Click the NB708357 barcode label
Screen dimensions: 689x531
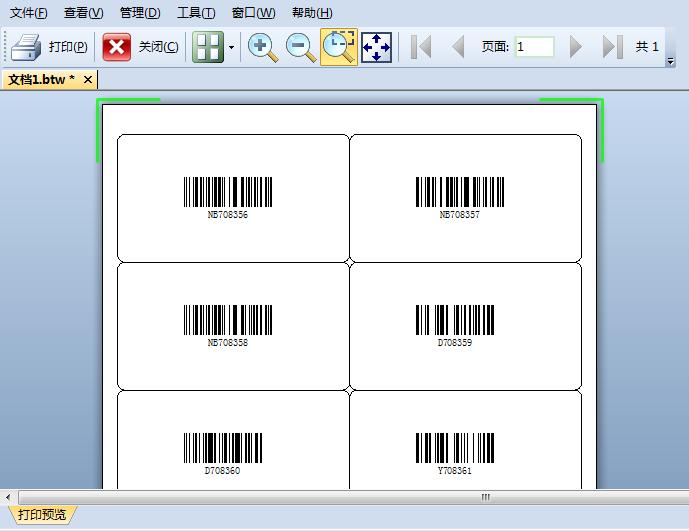tap(460, 197)
